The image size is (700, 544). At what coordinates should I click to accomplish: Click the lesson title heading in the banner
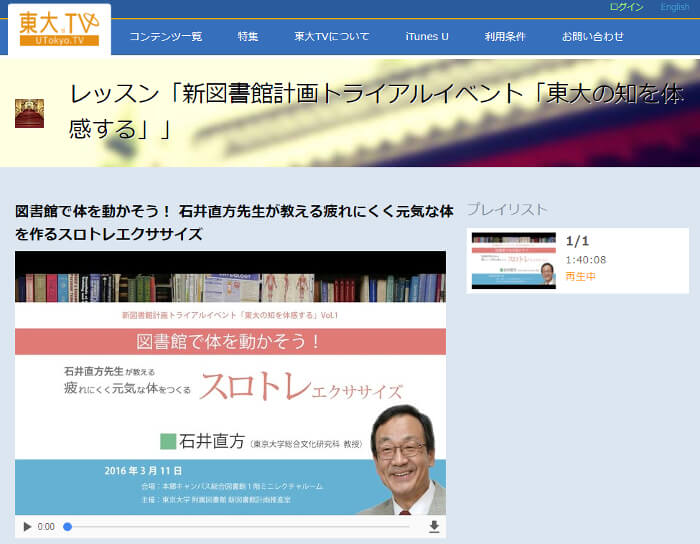point(377,111)
